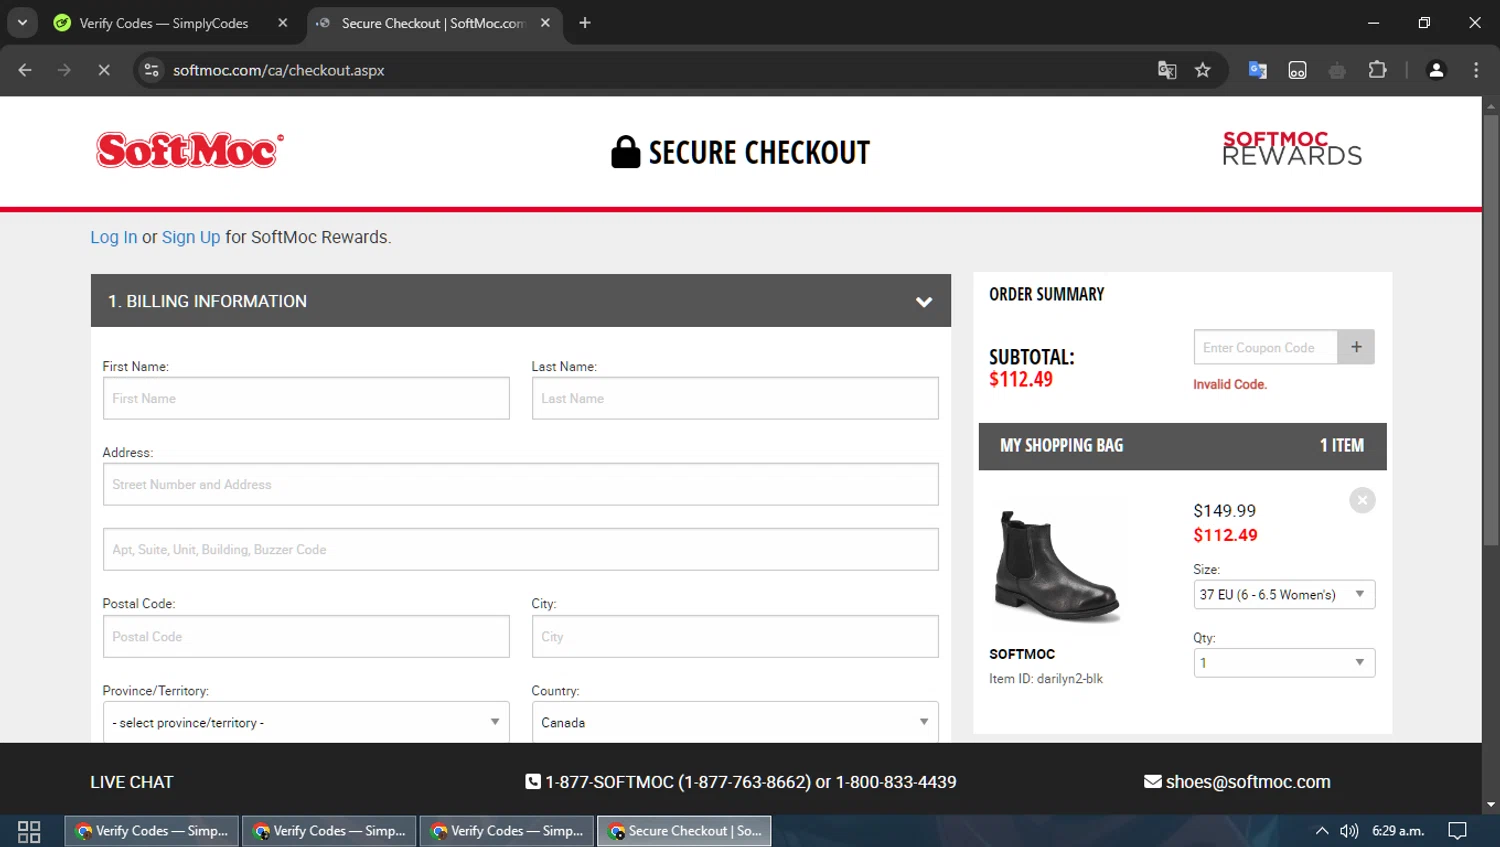Viewport: 1500px width, 847px height.
Task: Click the SoftMoc Rewards logo
Action: 1292,148
